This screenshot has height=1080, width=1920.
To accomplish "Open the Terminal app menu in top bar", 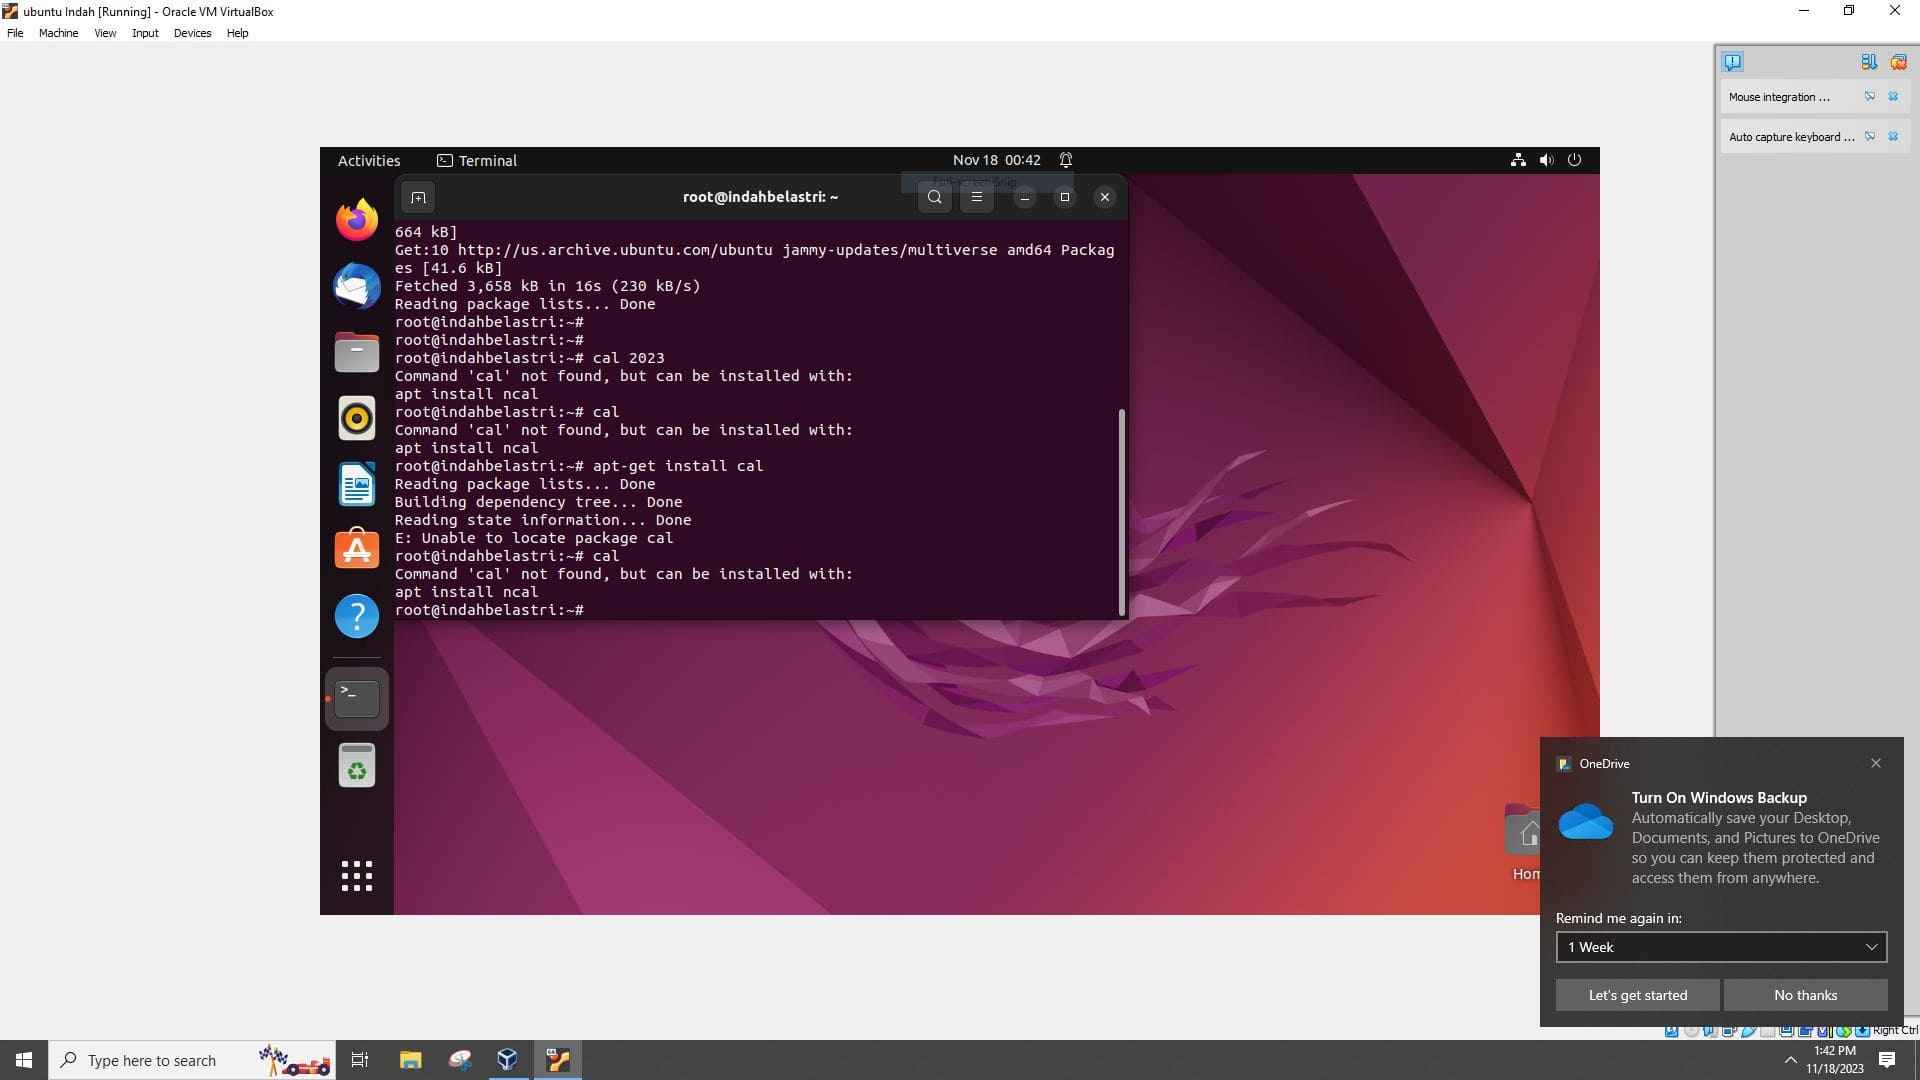I will pyautogui.click(x=477, y=160).
